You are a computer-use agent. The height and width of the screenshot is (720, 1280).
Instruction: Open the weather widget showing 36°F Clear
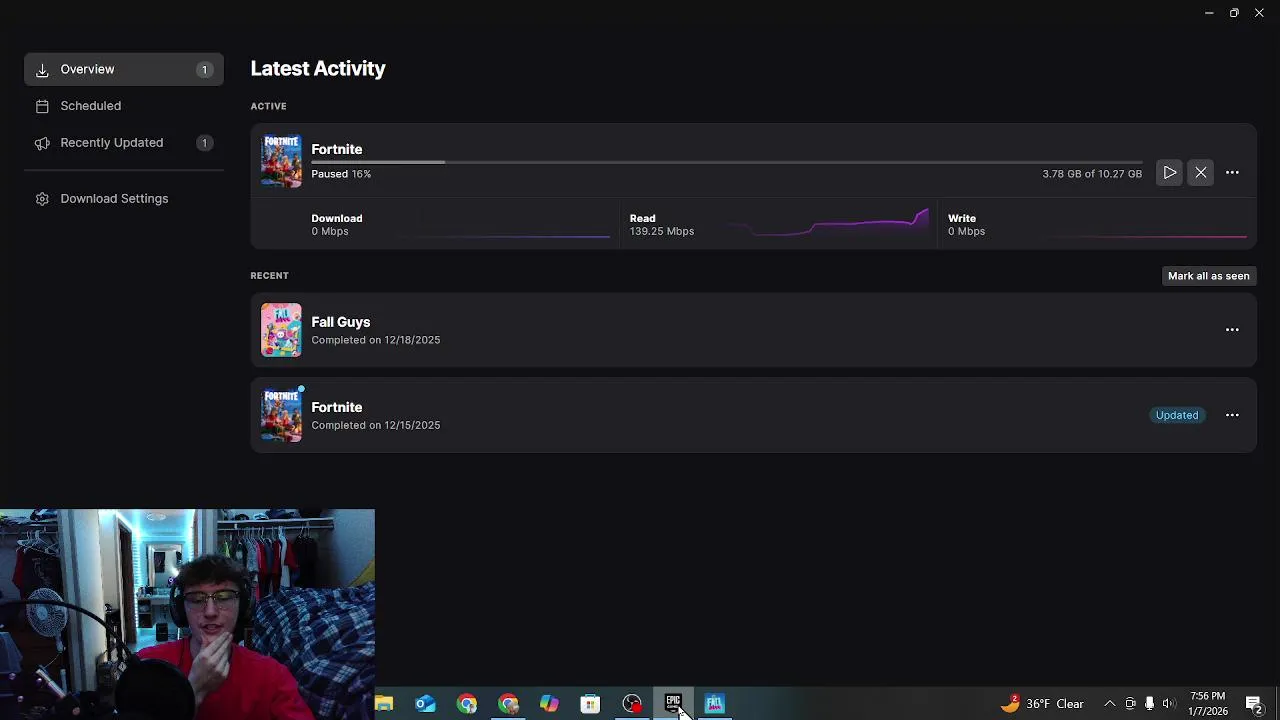click(x=1042, y=704)
